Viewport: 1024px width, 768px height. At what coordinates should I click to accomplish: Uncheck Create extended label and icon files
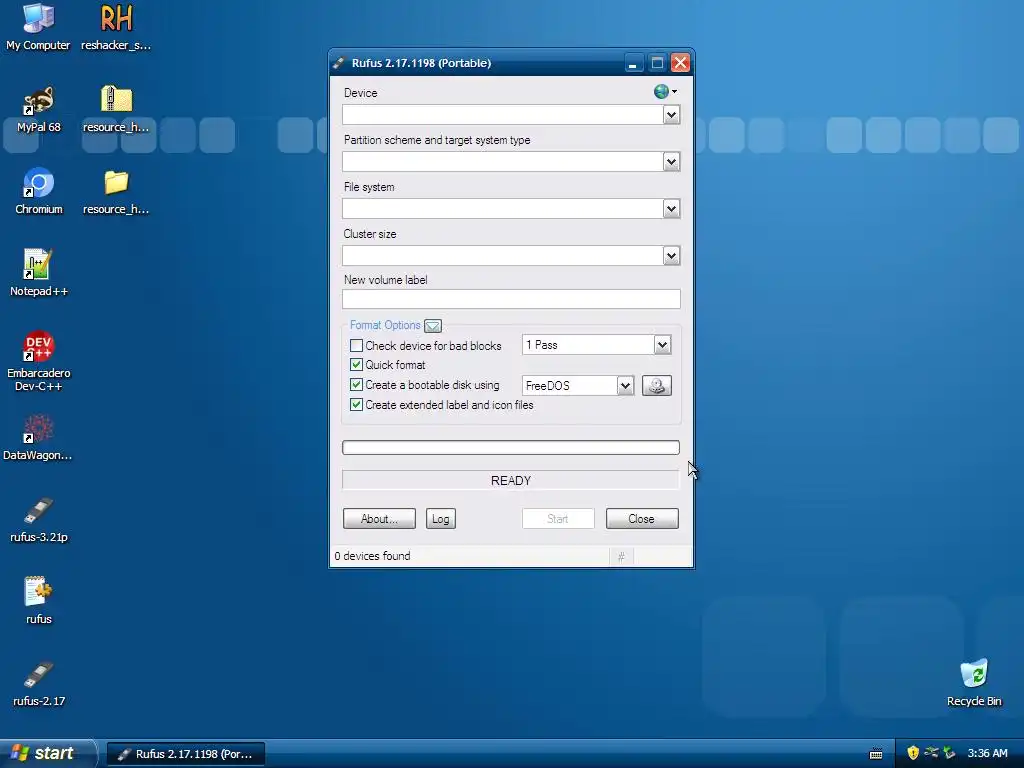pos(357,405)
